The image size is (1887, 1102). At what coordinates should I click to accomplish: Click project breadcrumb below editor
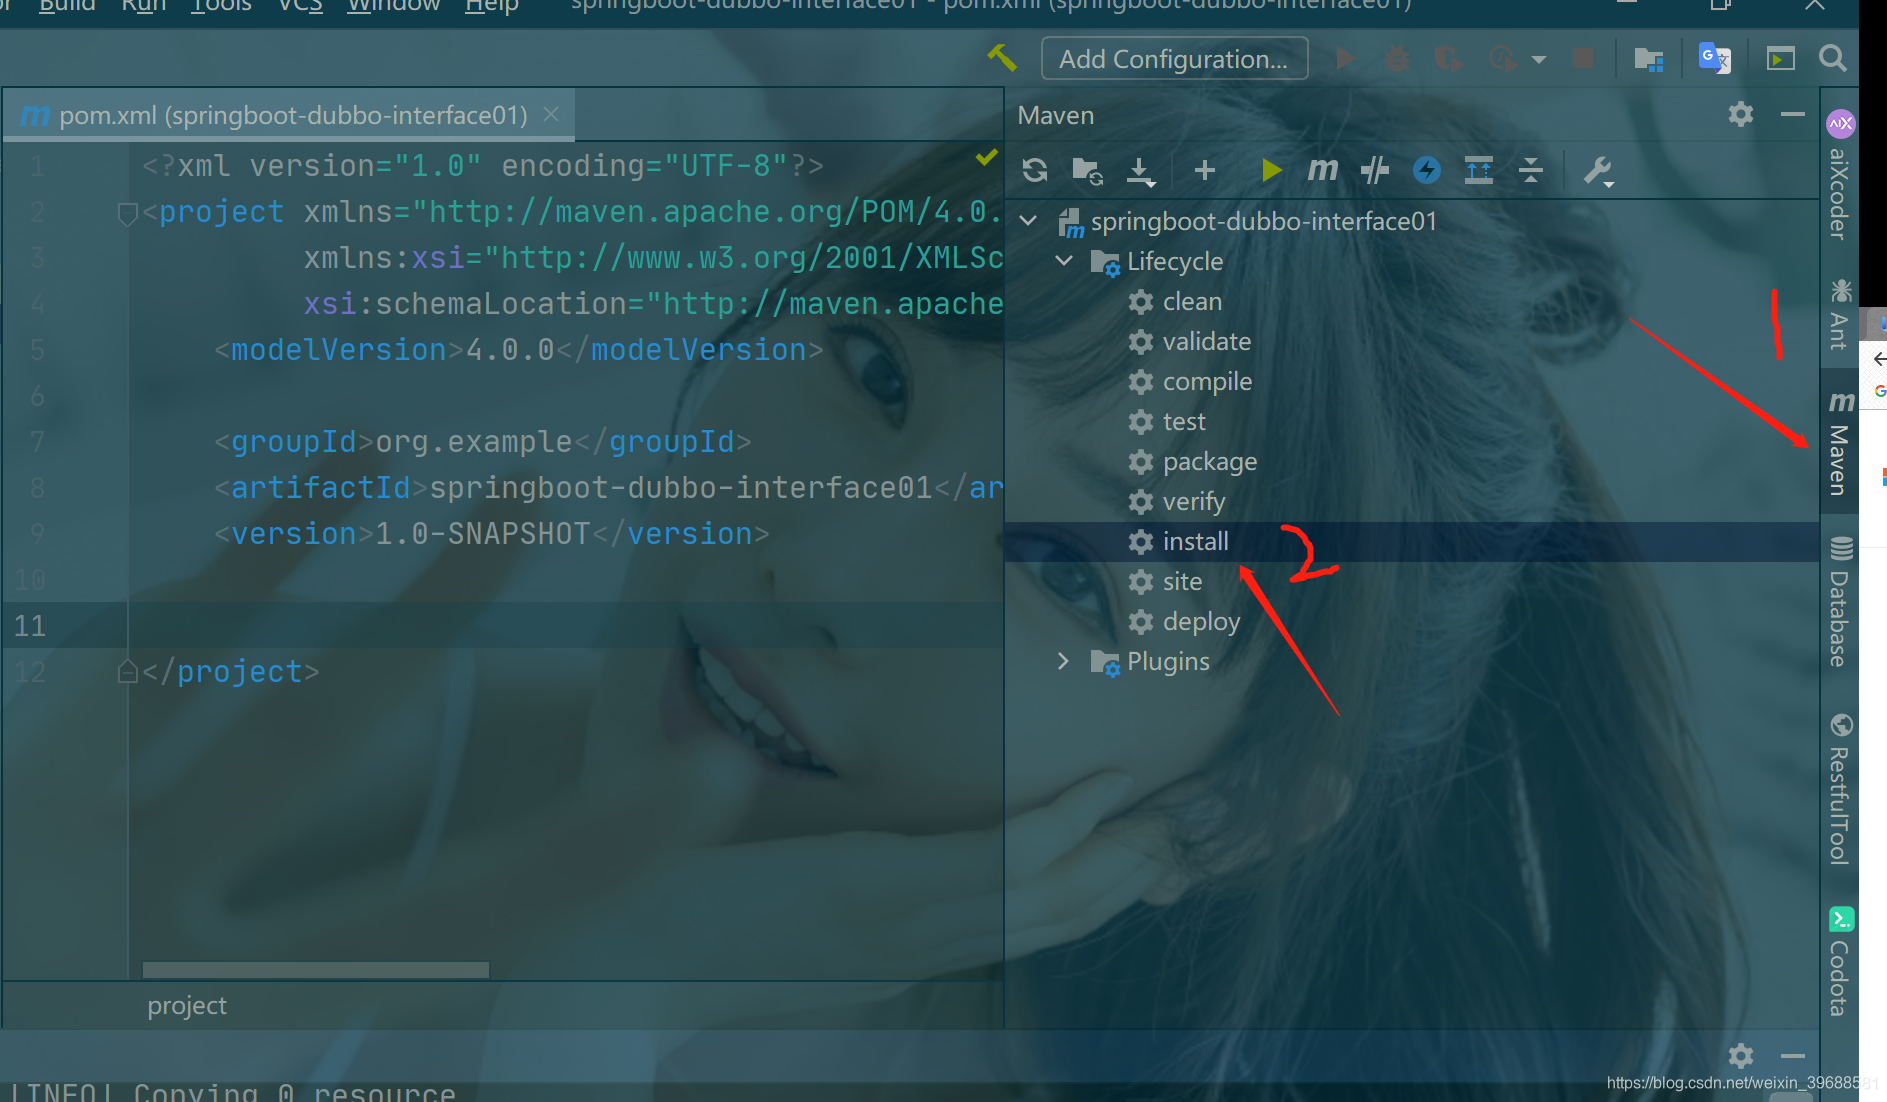click(x=187, y=1005)
